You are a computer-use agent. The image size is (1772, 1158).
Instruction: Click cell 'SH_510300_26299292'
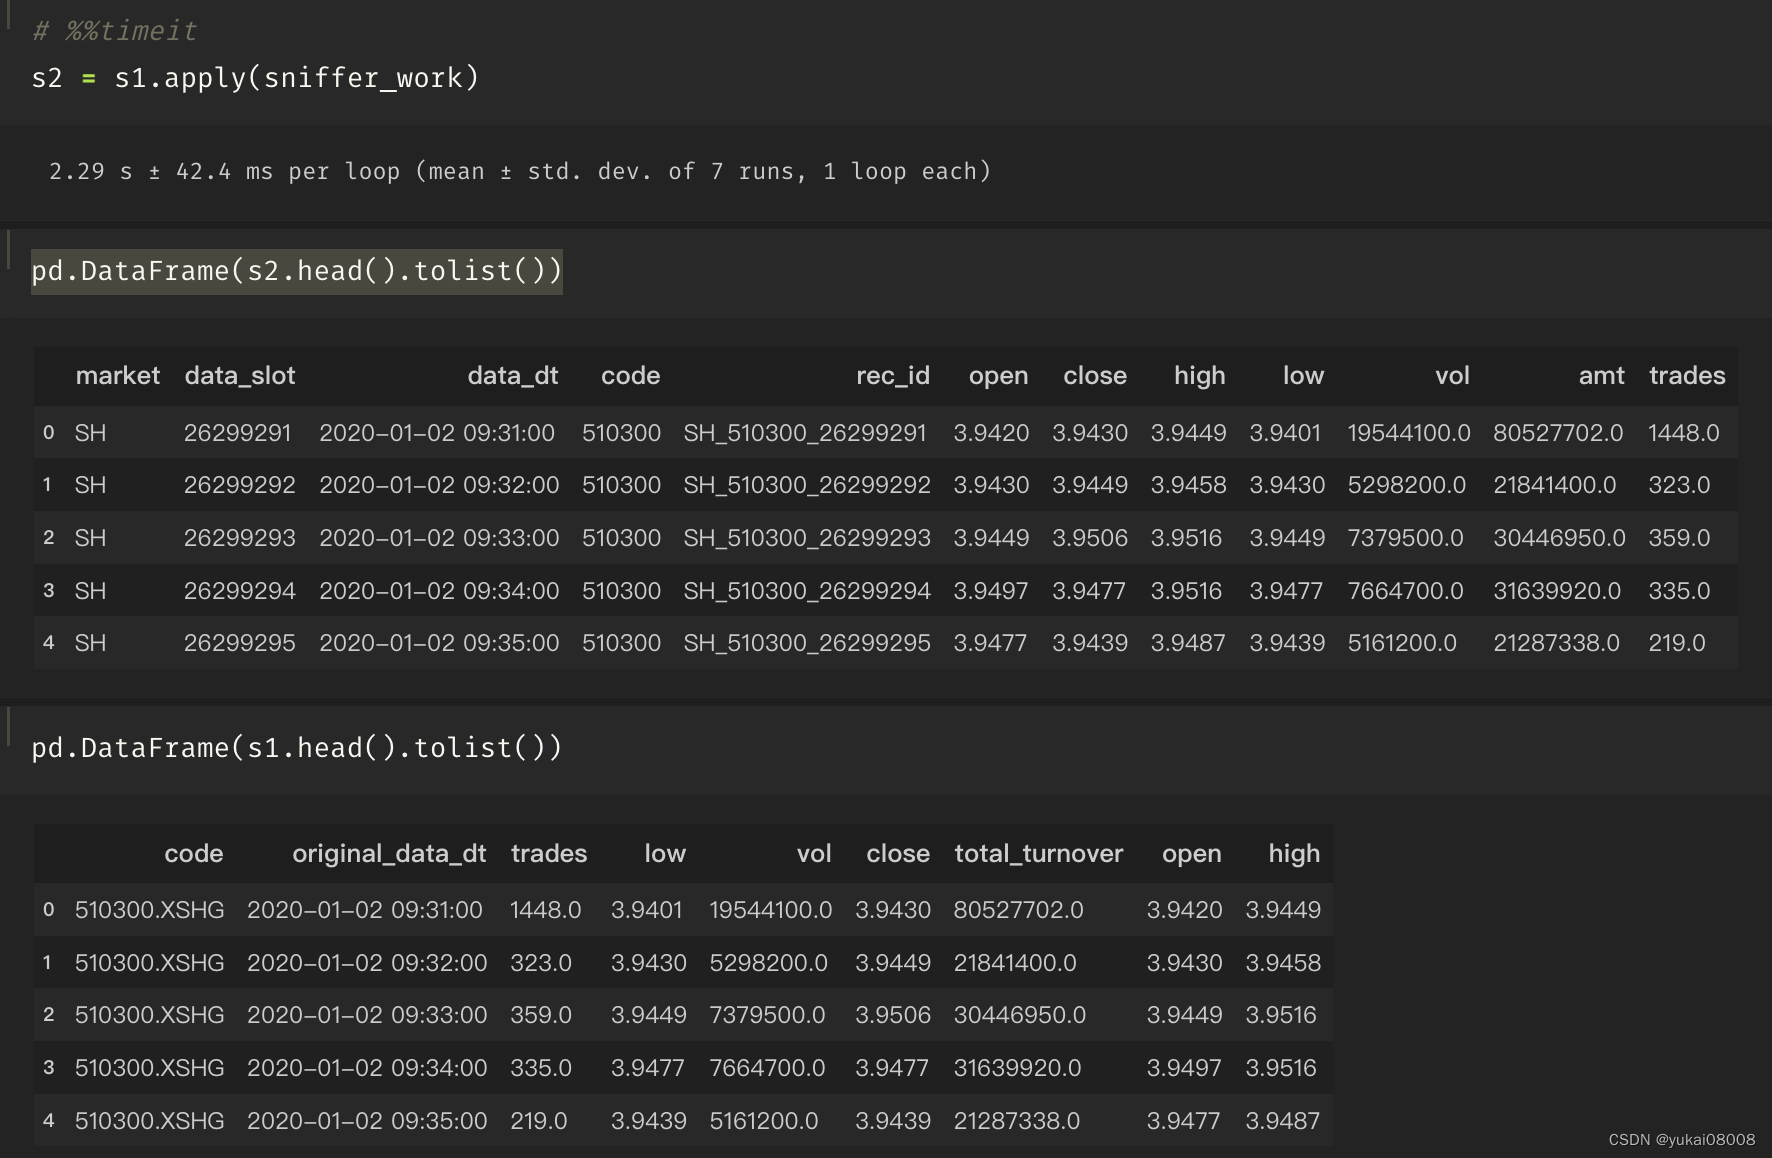807,485
